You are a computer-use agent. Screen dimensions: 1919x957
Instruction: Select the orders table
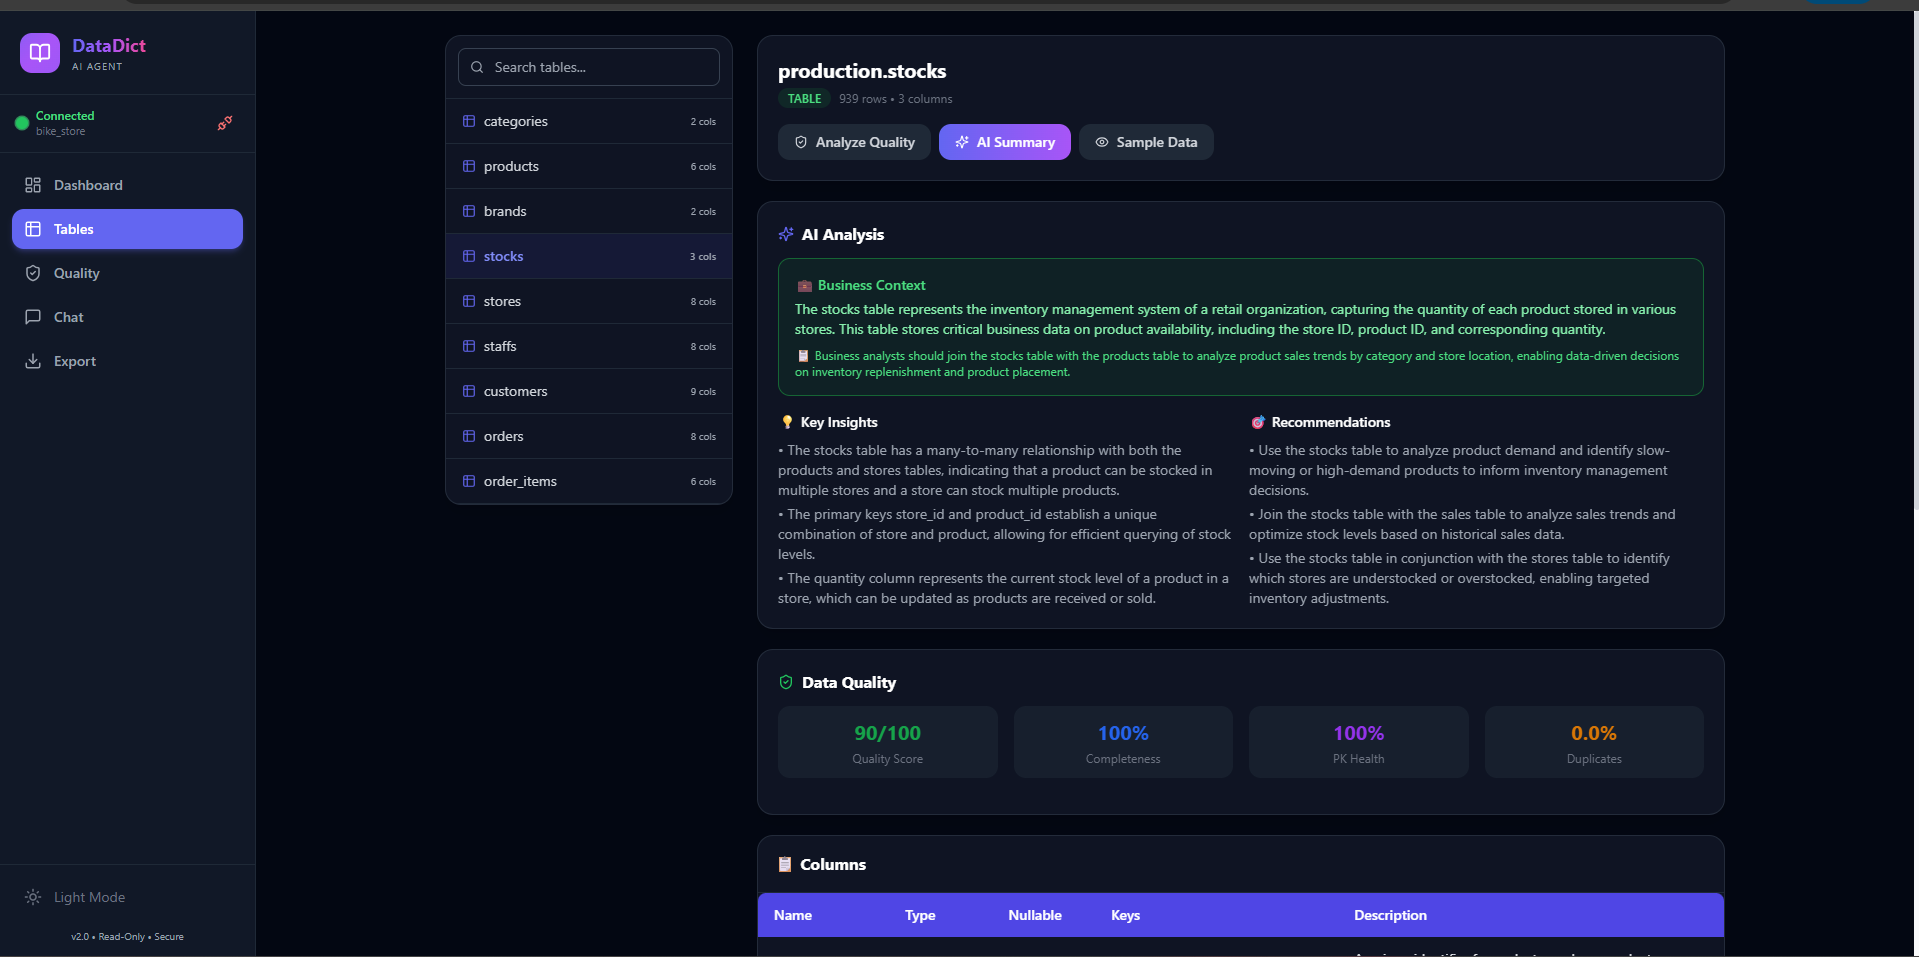coord(589,436)
